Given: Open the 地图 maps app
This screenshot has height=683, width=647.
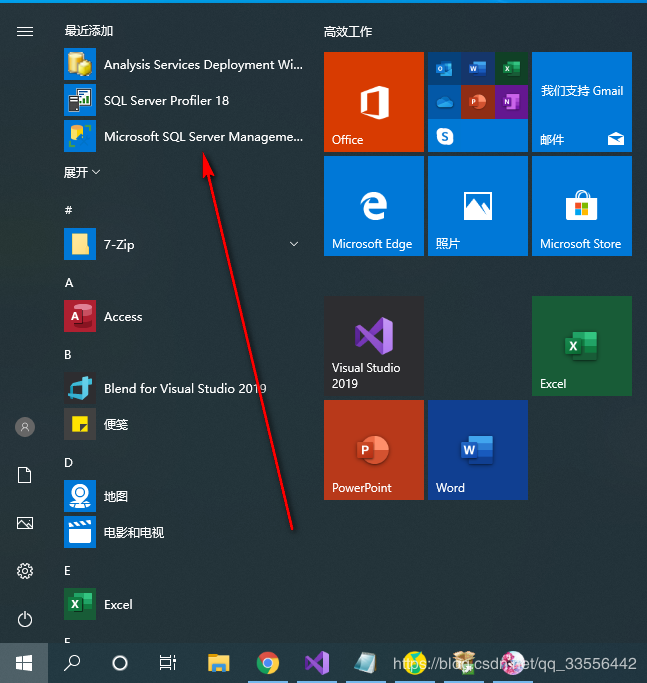Looking at the screenshot, I should point(183,496).
